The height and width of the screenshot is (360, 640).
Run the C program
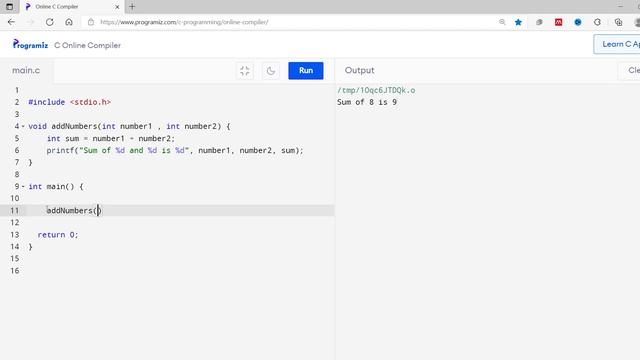pos(305,71)
